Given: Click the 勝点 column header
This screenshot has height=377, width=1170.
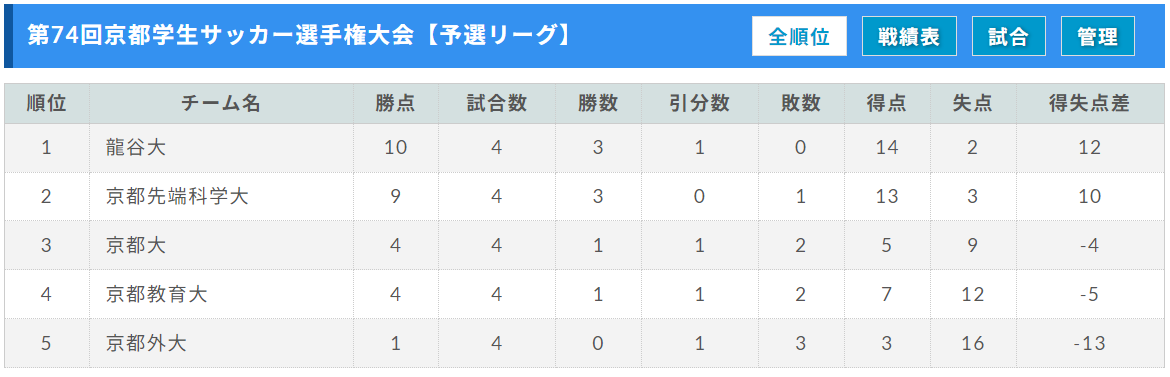Looking at the screenshot, I should 395,104.
